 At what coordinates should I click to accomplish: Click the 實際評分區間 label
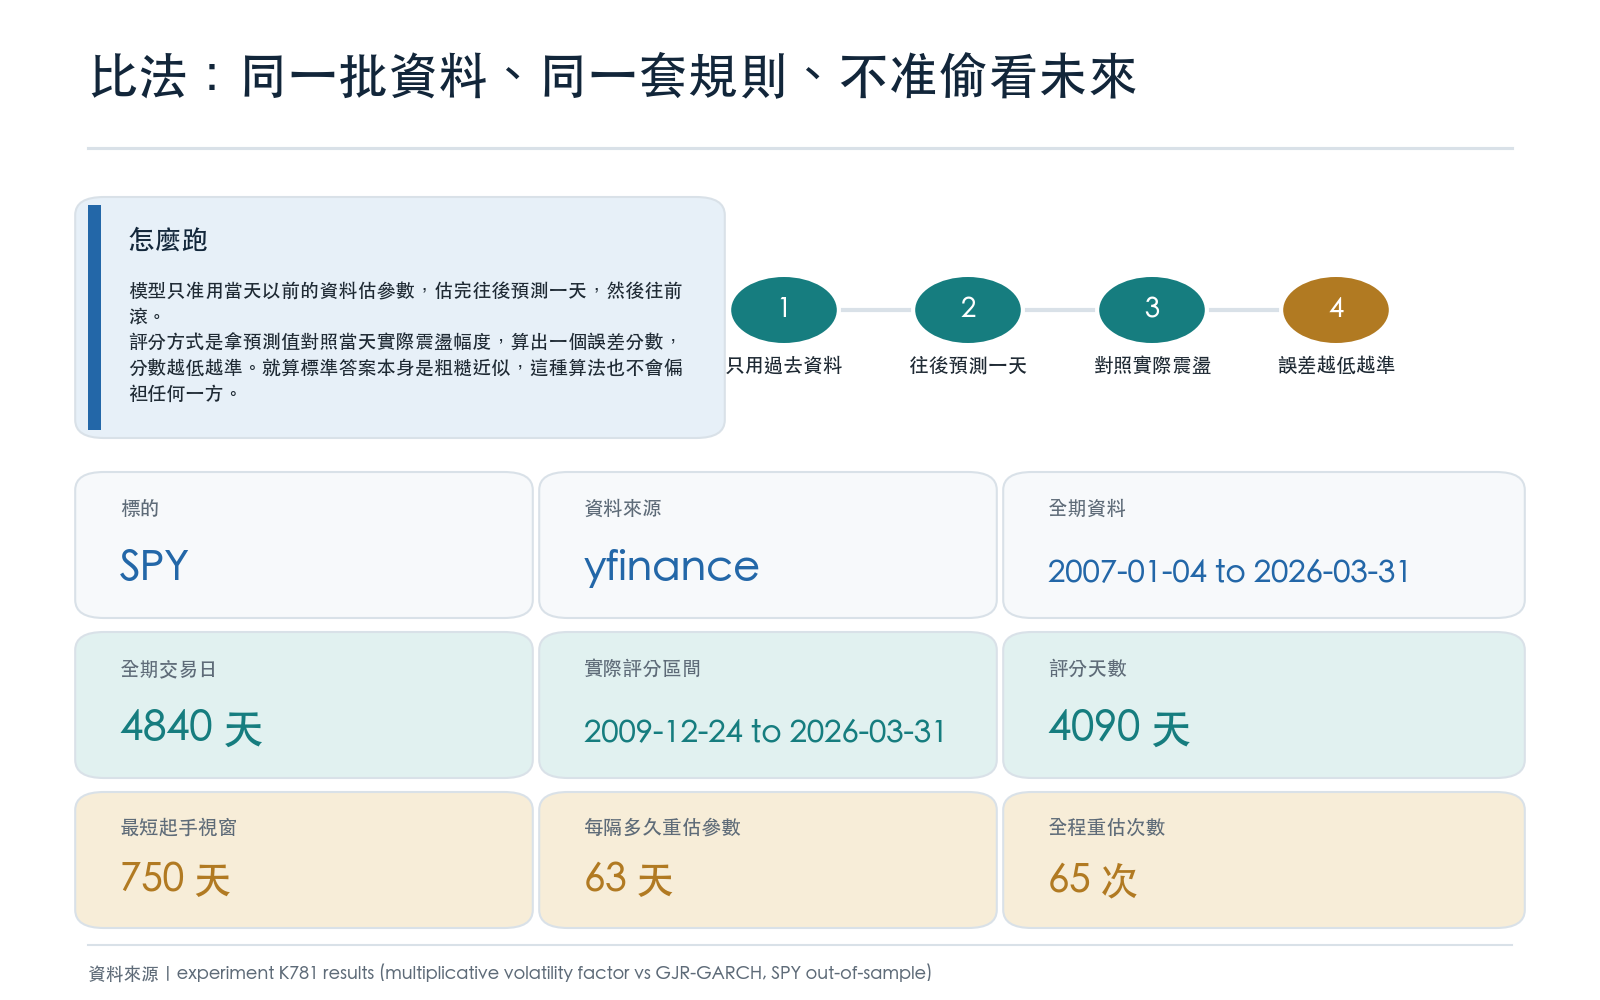[x=642, y=668]
